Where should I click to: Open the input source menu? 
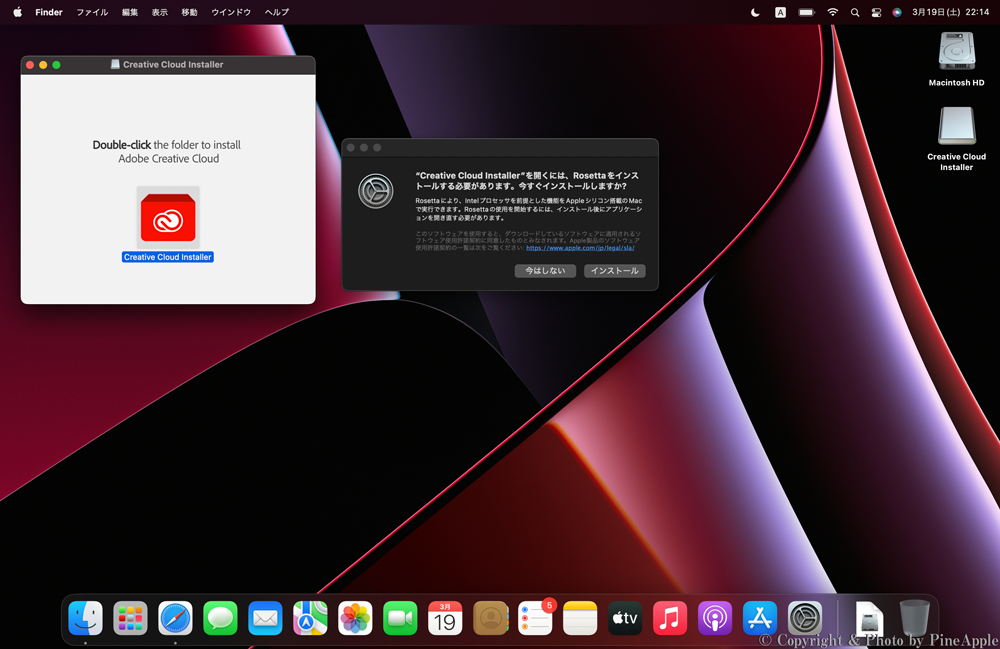point(780,12)
